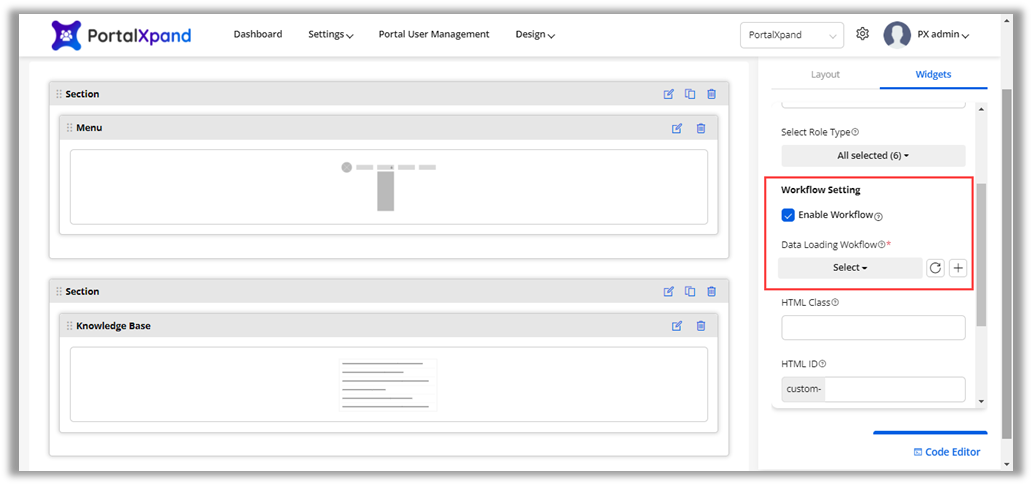Open the Data Loading Workflow Select dropdown
The image size is (1033, 485).
850,268
